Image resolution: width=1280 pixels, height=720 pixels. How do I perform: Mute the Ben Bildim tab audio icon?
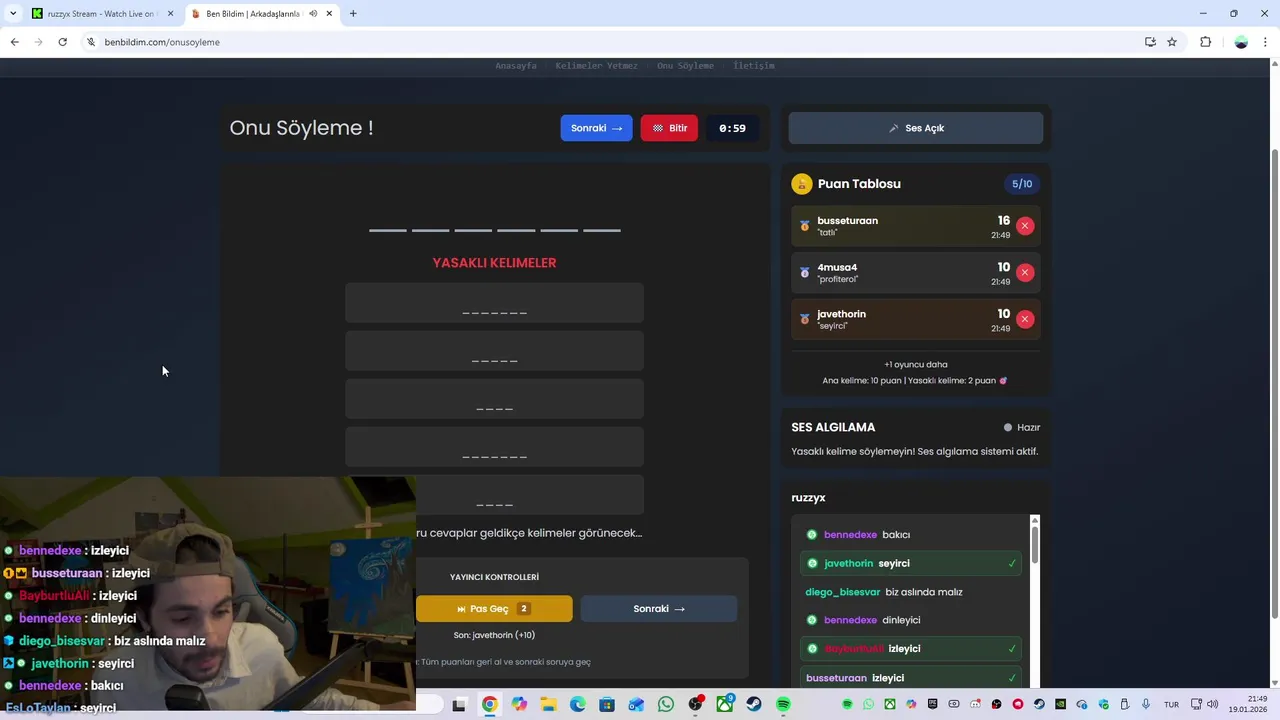313,14
